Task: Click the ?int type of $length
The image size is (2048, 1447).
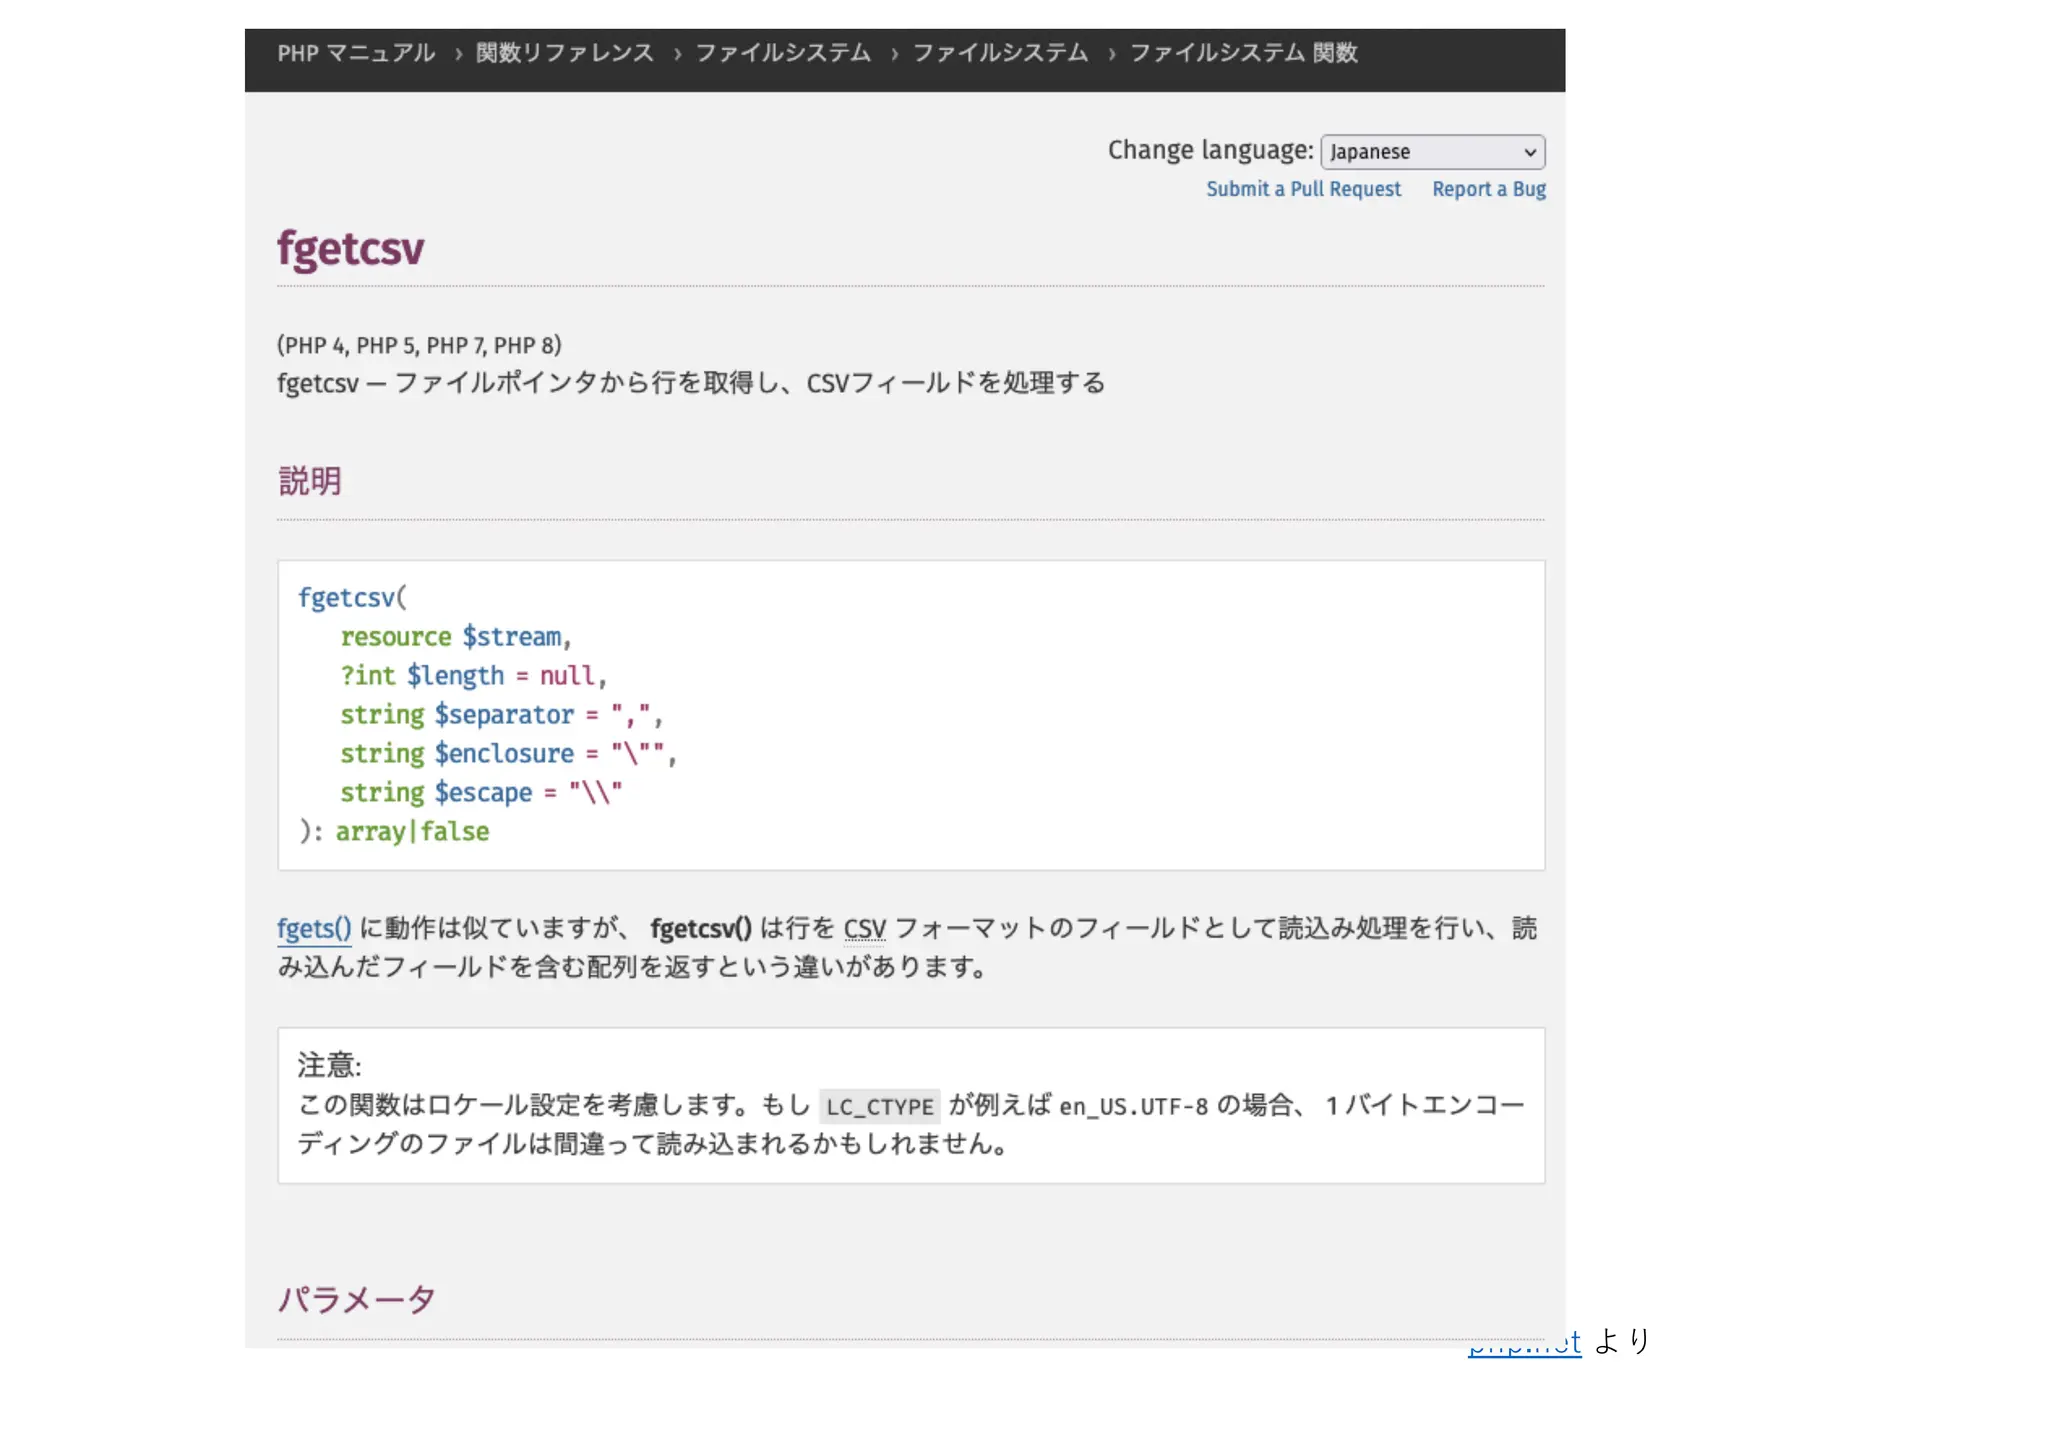Action: 368,675
